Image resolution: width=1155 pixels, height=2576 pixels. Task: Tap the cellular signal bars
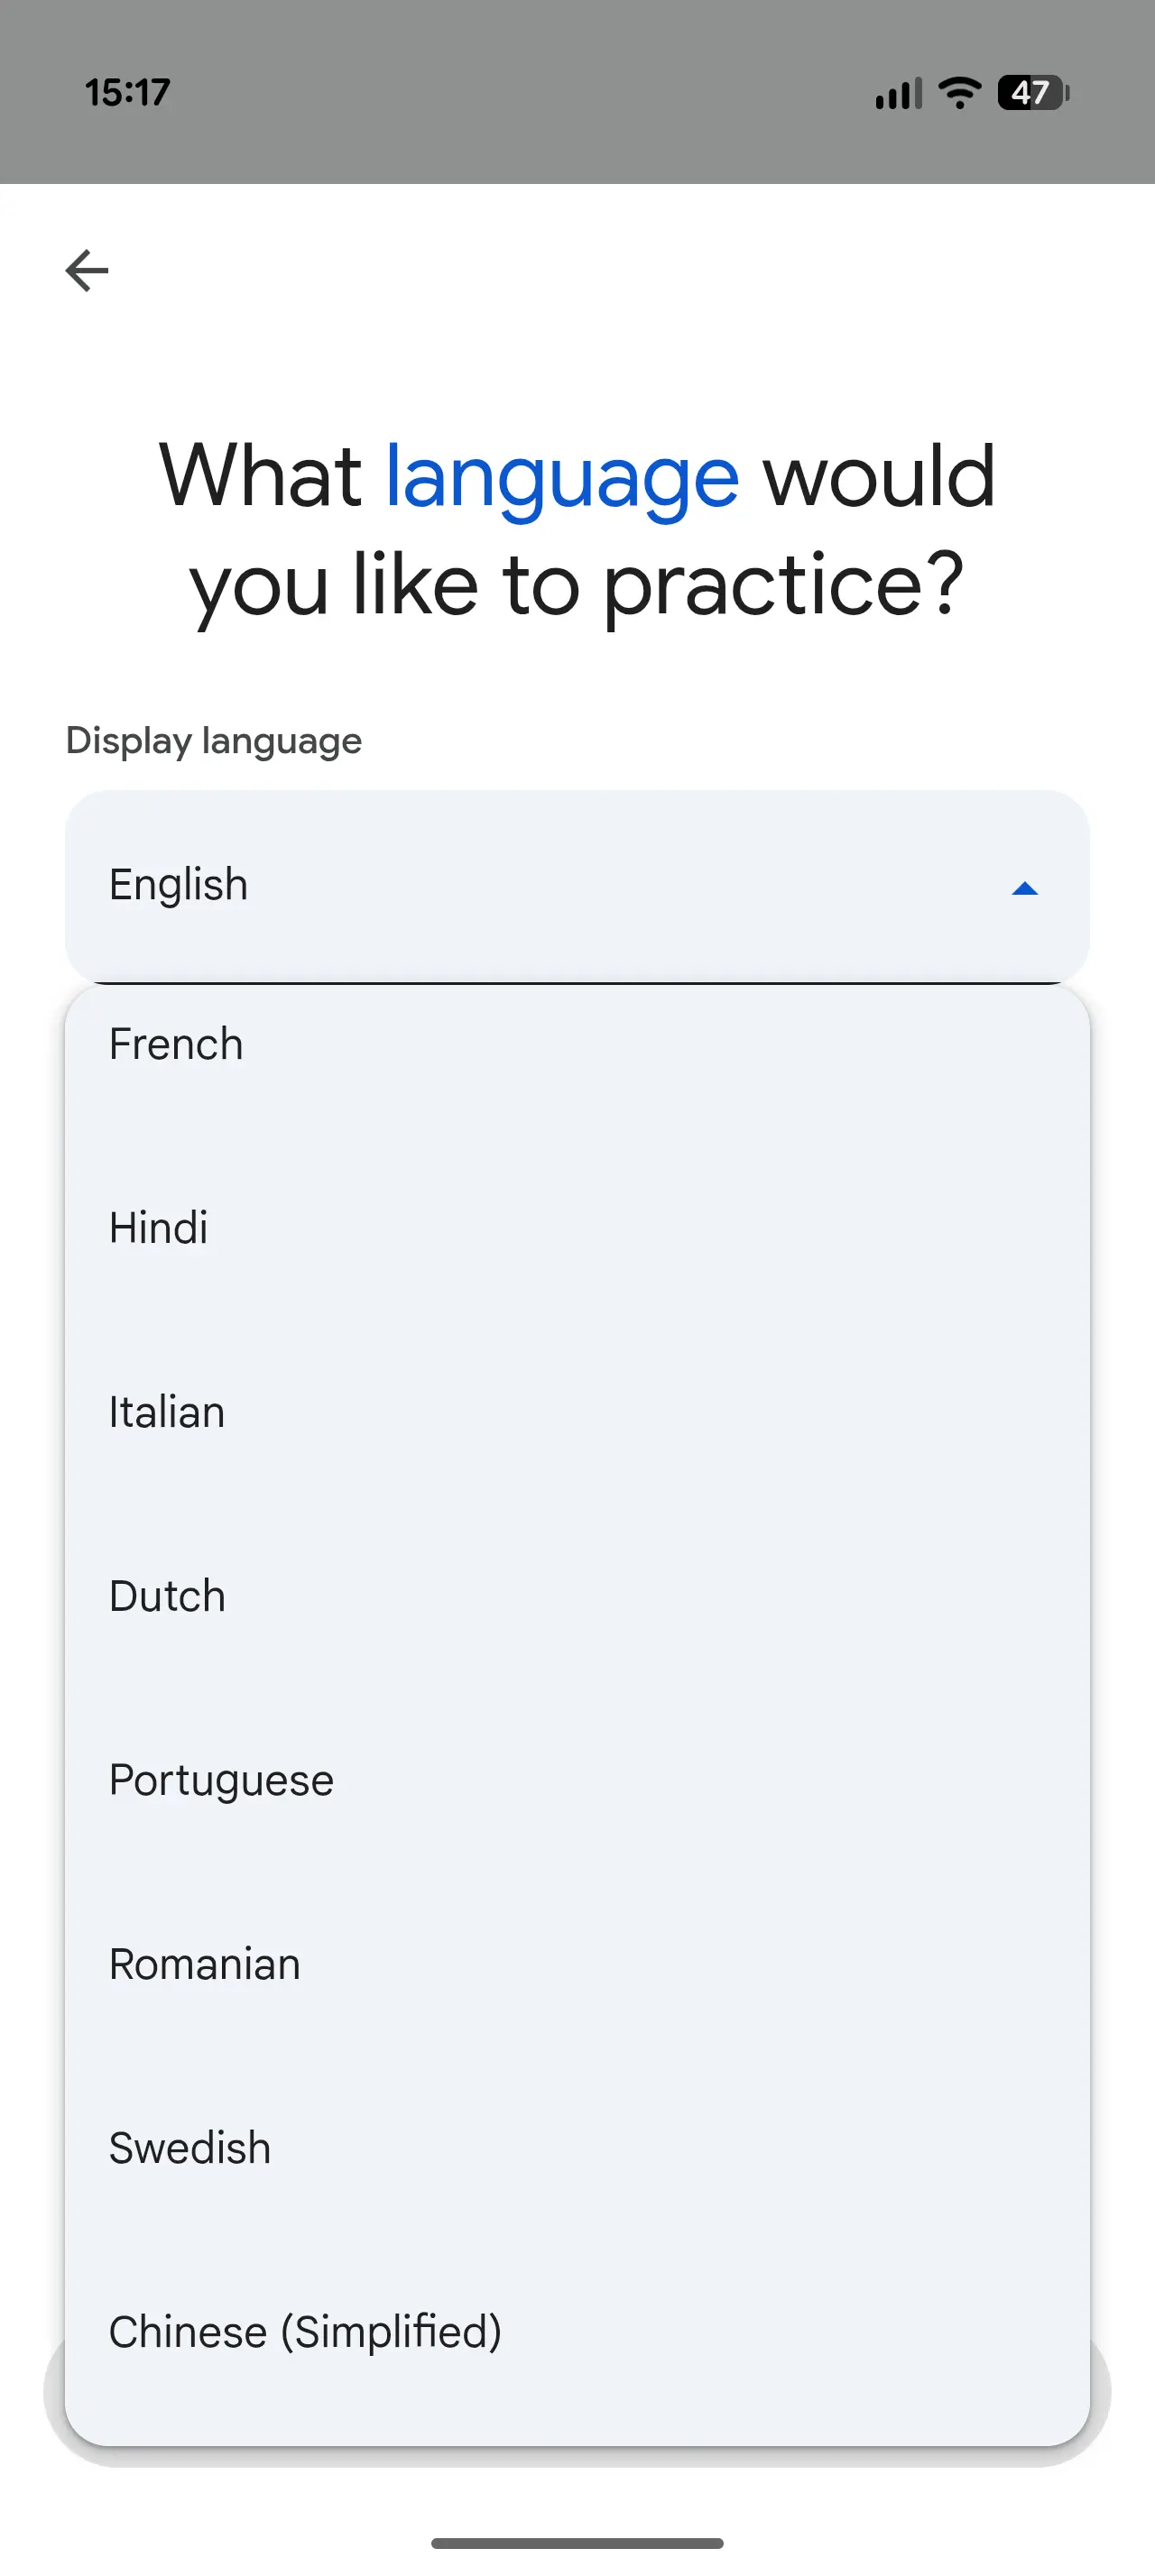(898, 94)
